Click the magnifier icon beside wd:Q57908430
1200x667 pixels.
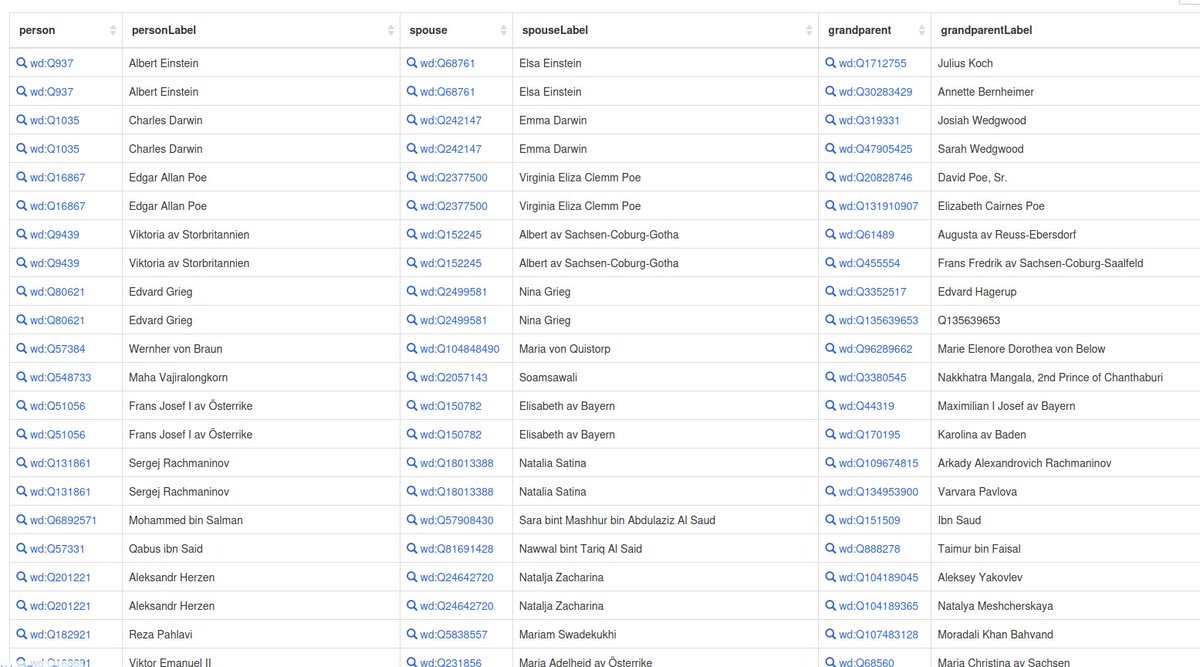click(411, 520)
